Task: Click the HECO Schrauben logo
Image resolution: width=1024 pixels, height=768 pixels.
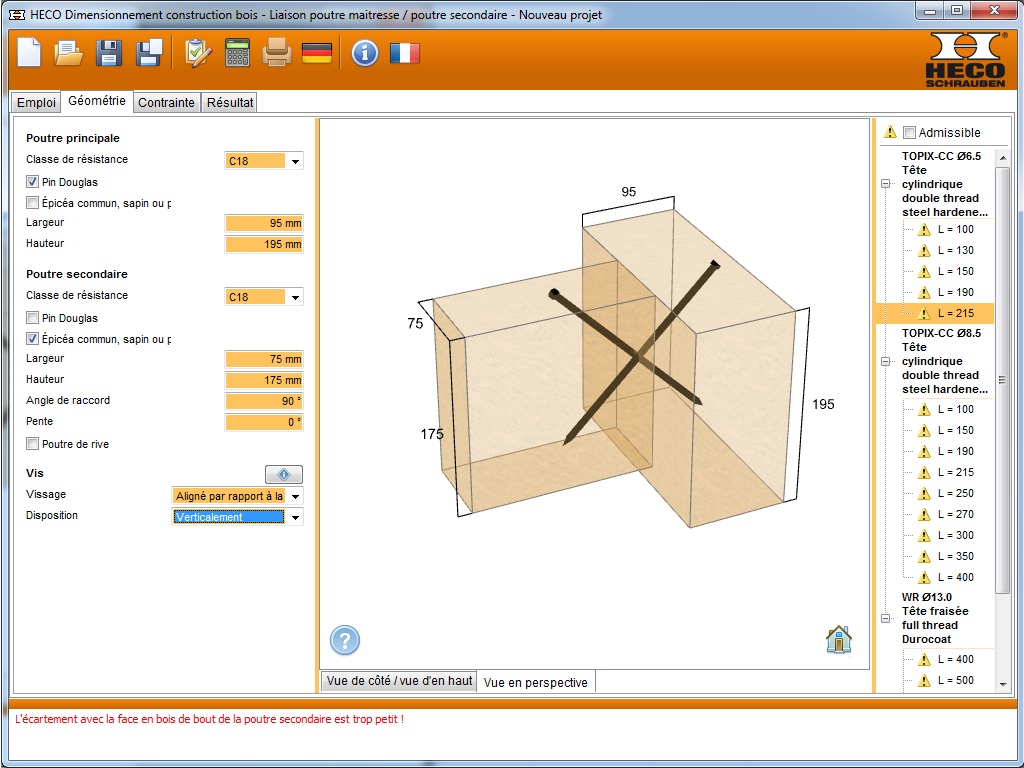Action: (965, 59)
